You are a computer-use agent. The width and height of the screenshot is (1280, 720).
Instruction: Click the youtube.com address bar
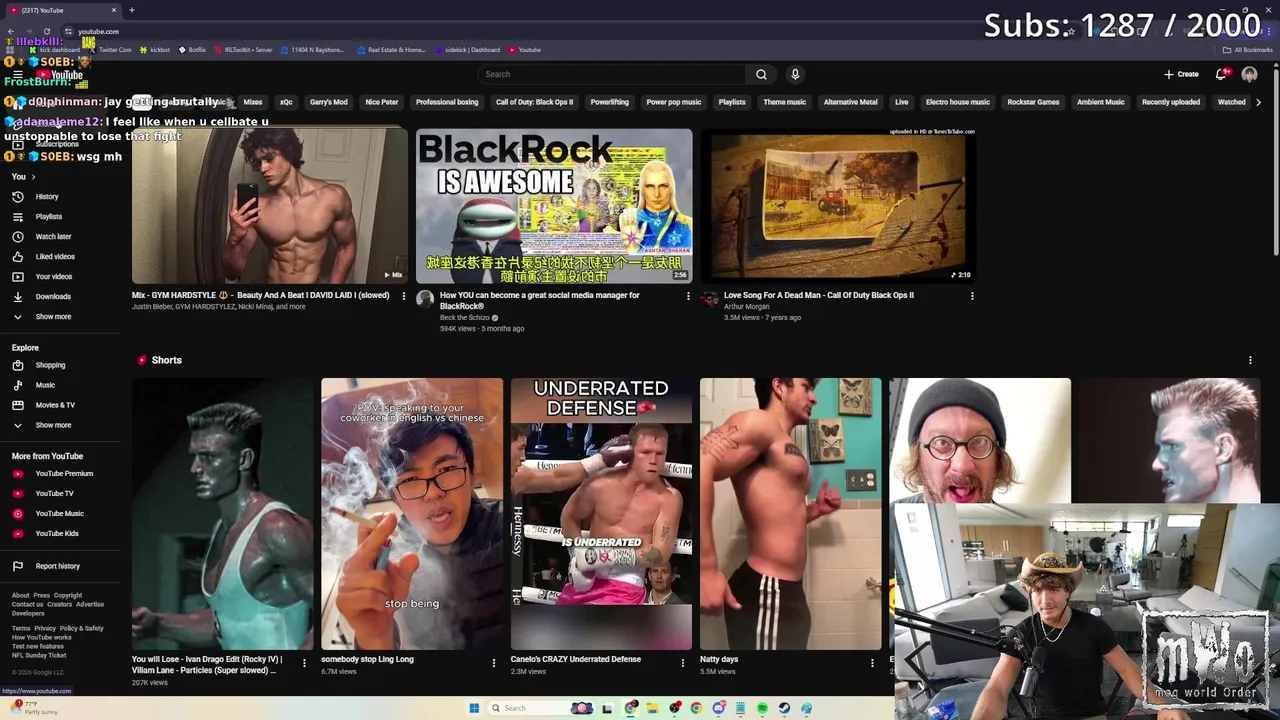(x=560, y=32)
